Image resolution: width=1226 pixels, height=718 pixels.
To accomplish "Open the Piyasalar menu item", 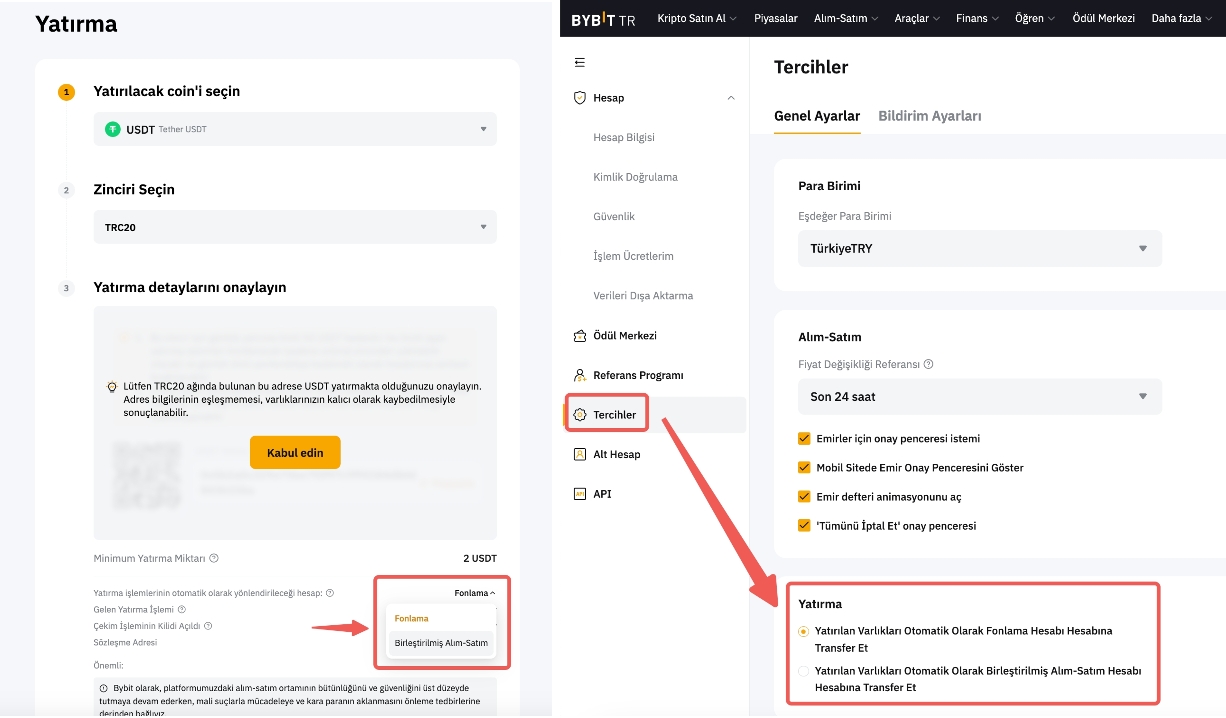I will [x=775, y=18].
